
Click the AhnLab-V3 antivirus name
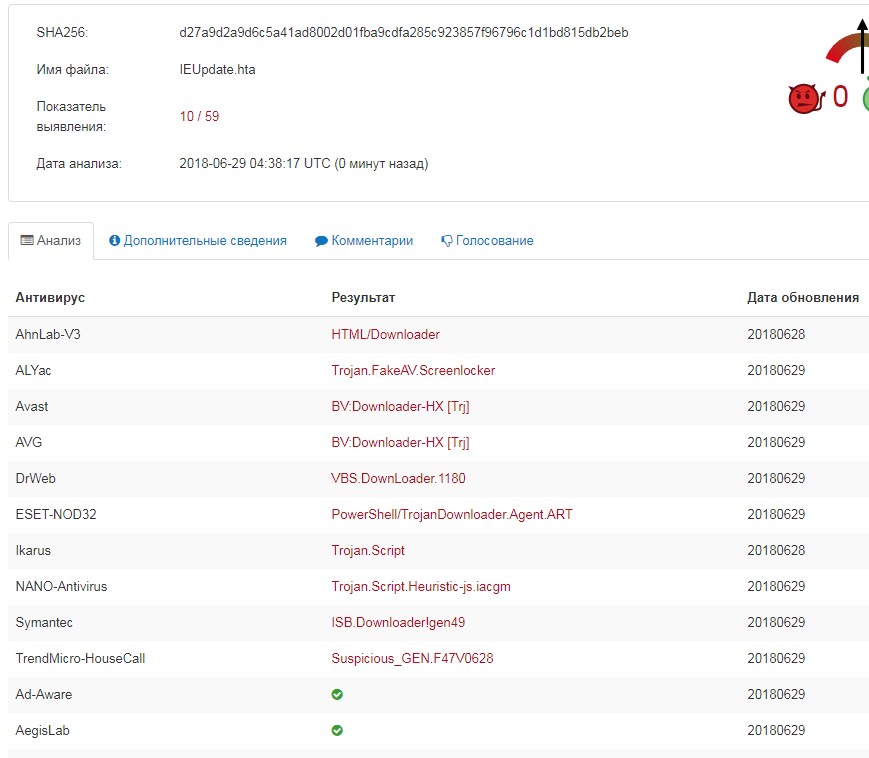(48, 334)
